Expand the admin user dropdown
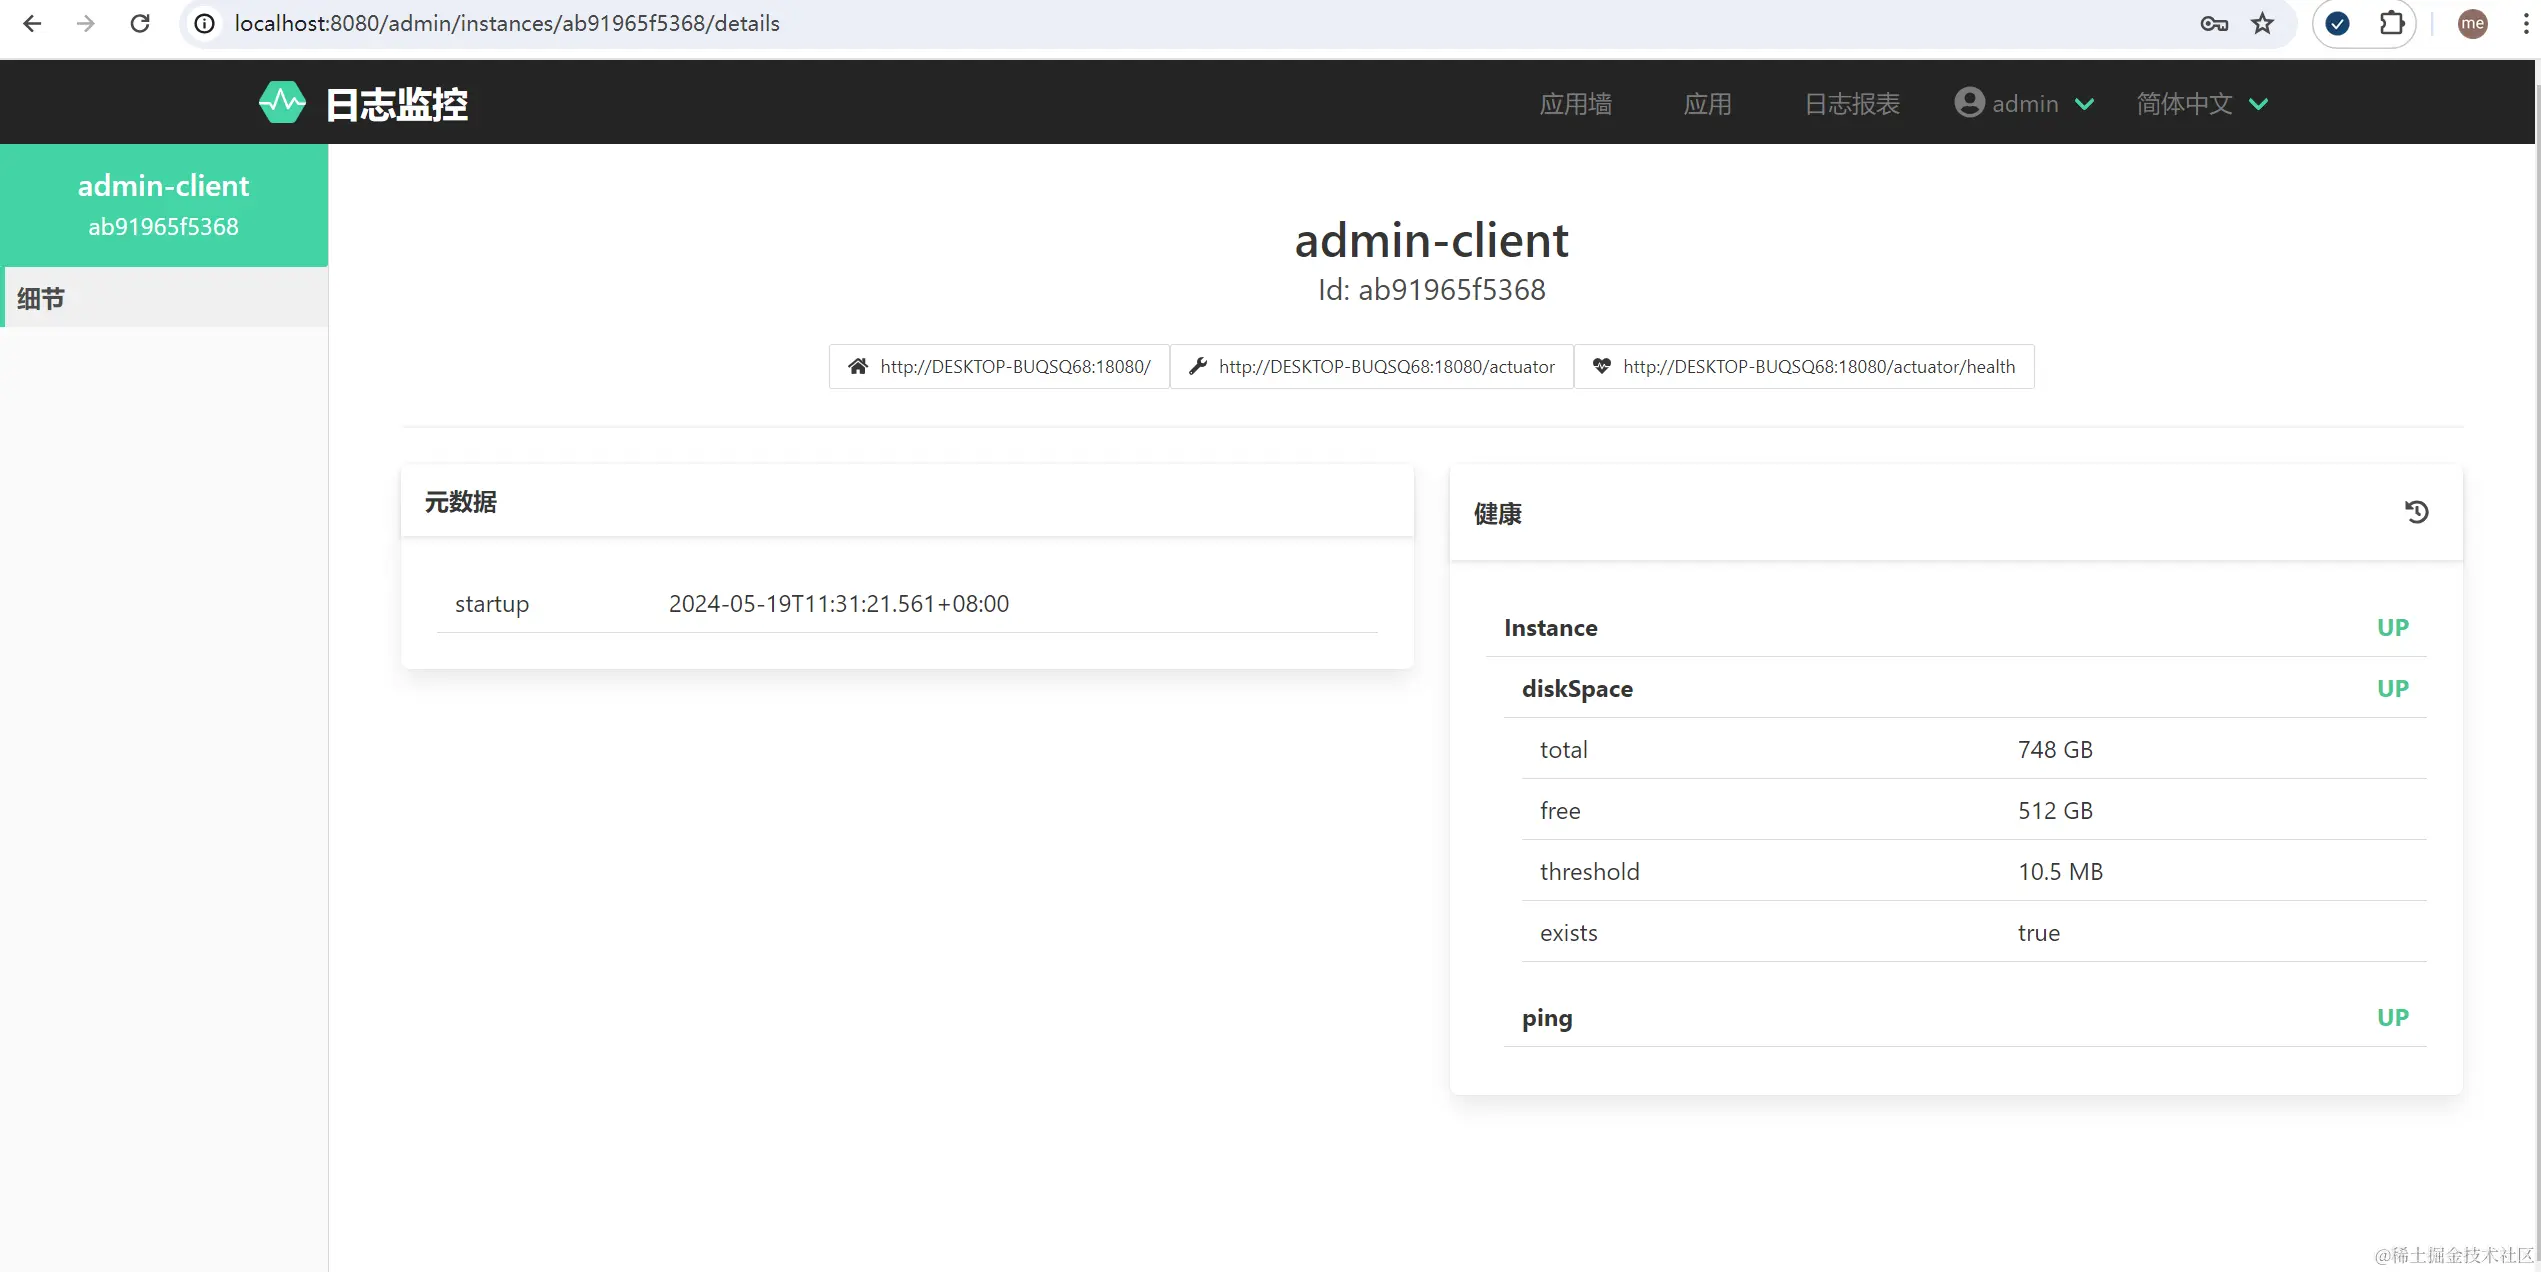 [2085, 104]
